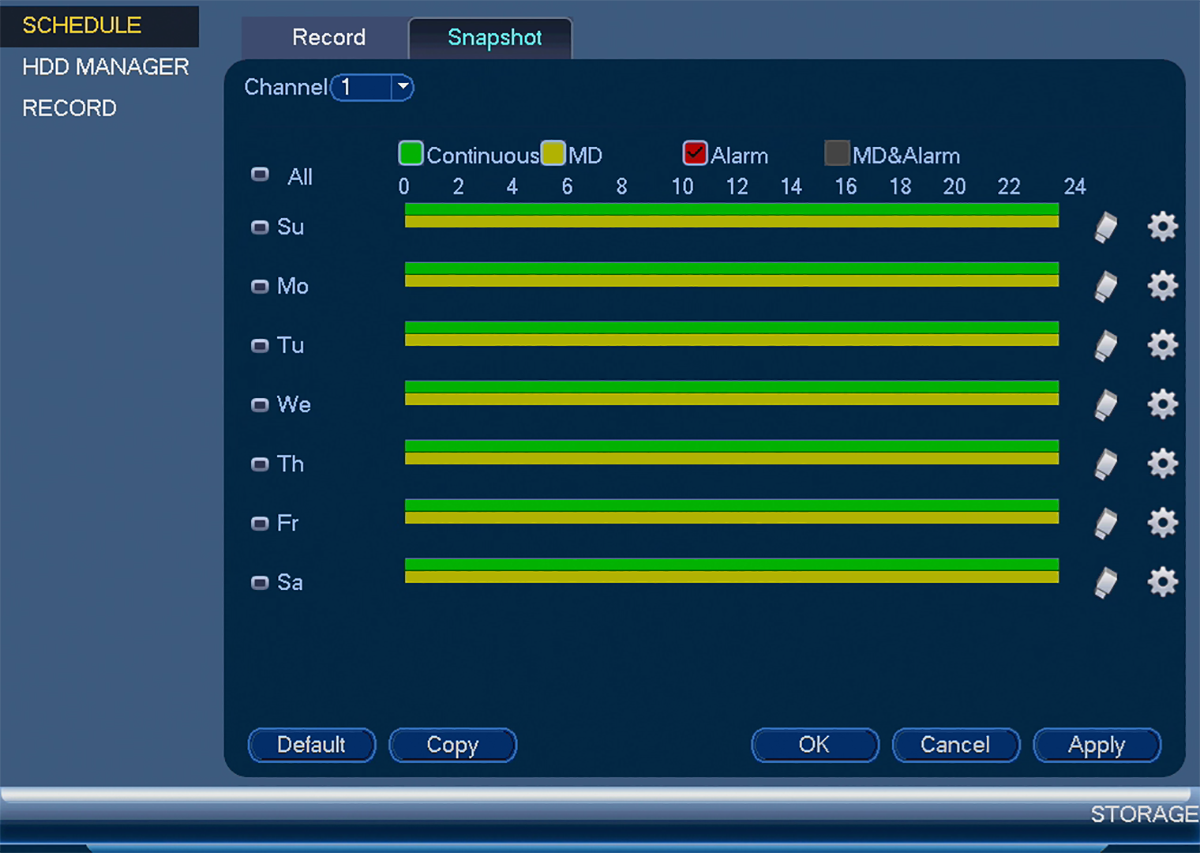The width and height of the screenshot is (1200, 853).
Task: Click the eraser icon for Friday
Action: pos(1105,523)
